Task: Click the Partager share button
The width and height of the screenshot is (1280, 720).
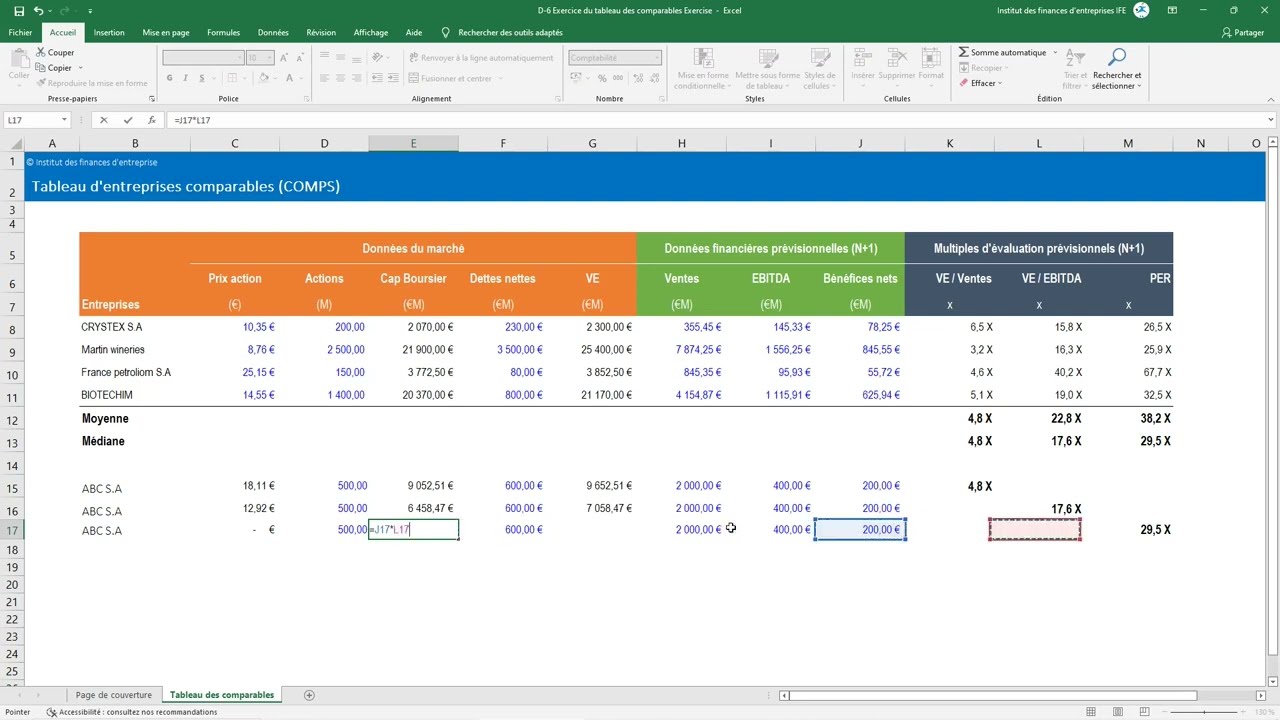Action: click(x=1243, y=32)
